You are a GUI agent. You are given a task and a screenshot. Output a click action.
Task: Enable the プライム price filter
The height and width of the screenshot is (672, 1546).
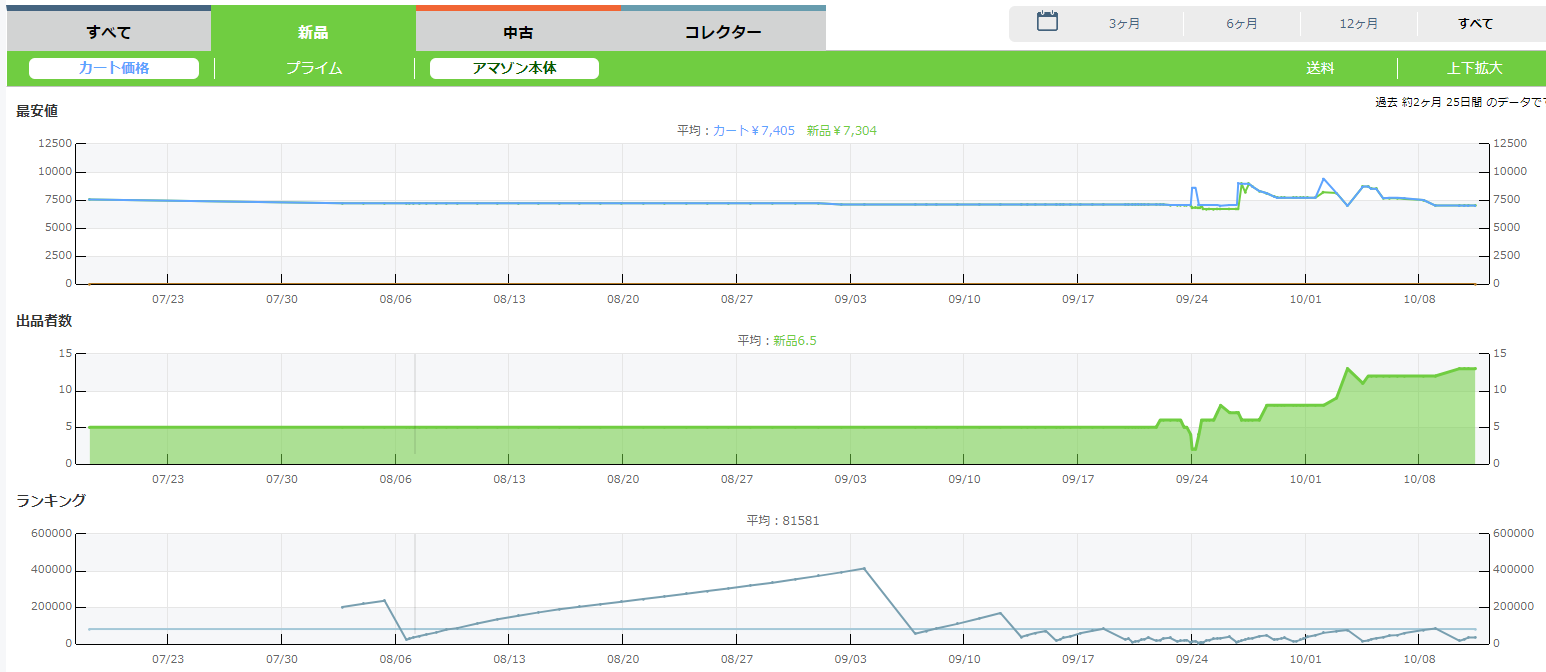[314, 68]
